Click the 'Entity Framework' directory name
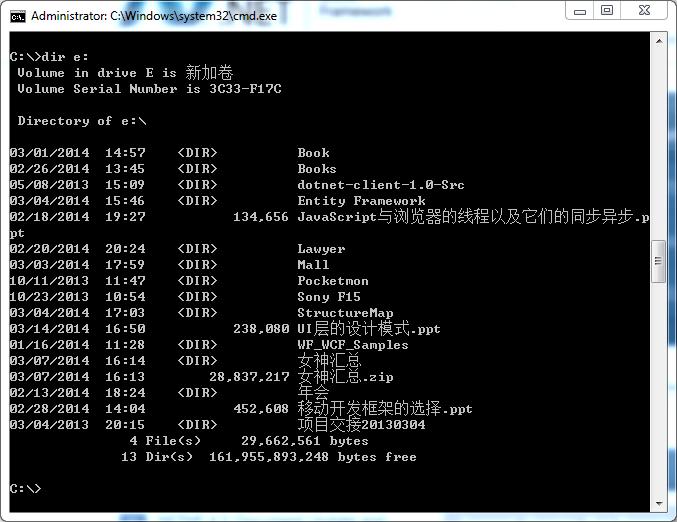Image resolution: width=677 pixels, height=522 pixels. coord(361,201)
